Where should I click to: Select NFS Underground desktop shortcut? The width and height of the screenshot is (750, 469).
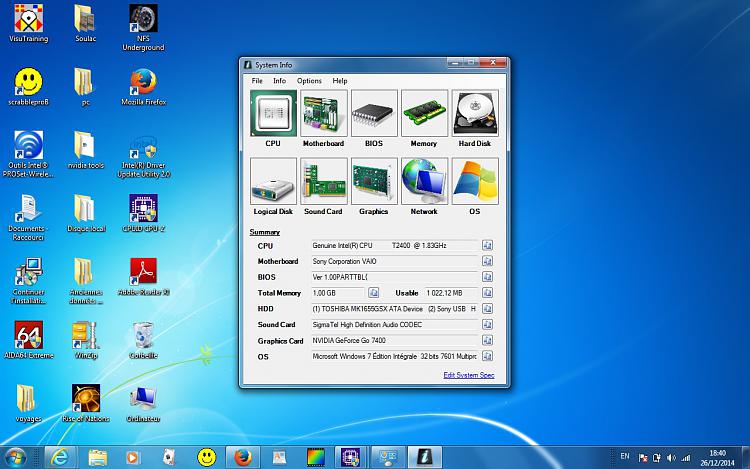(x=143, y=28)
